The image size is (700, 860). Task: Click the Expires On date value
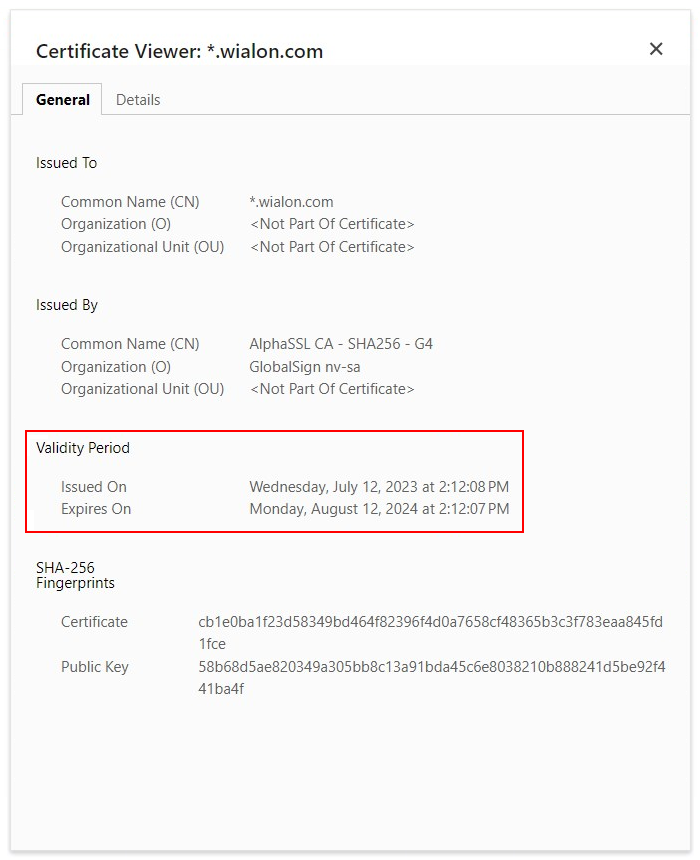379,509
